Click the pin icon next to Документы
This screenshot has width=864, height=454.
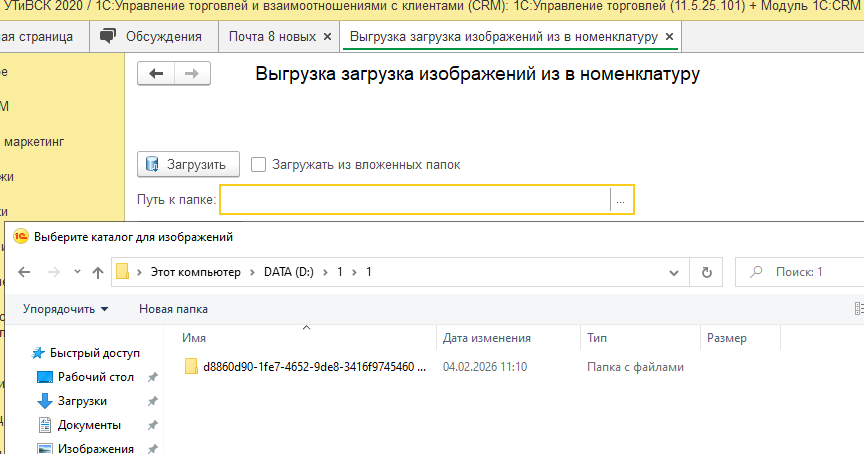pyautogui.click(x=153, y=425)
